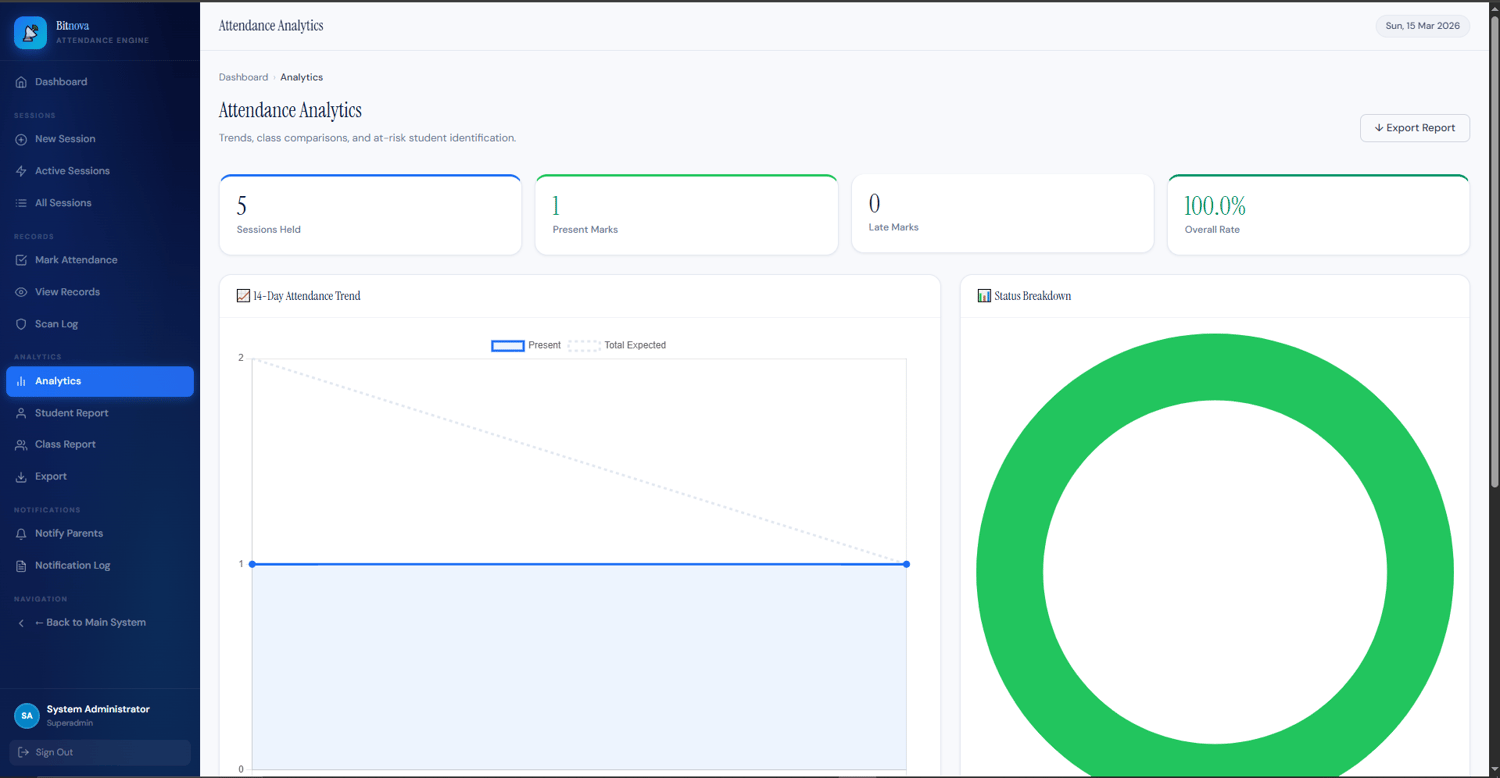Click the Class Report people icon

point(21,445)
